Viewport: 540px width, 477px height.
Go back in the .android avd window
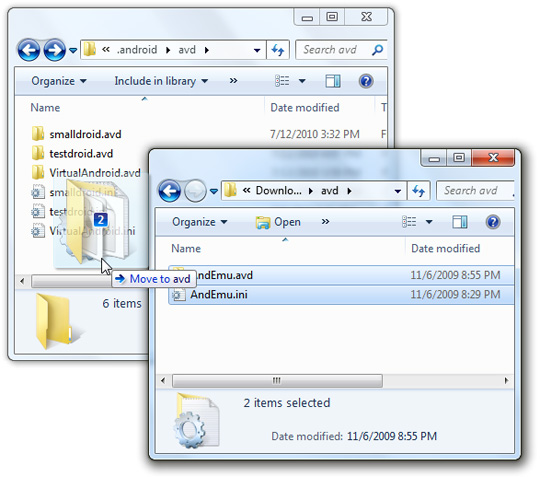click(29, 50)
